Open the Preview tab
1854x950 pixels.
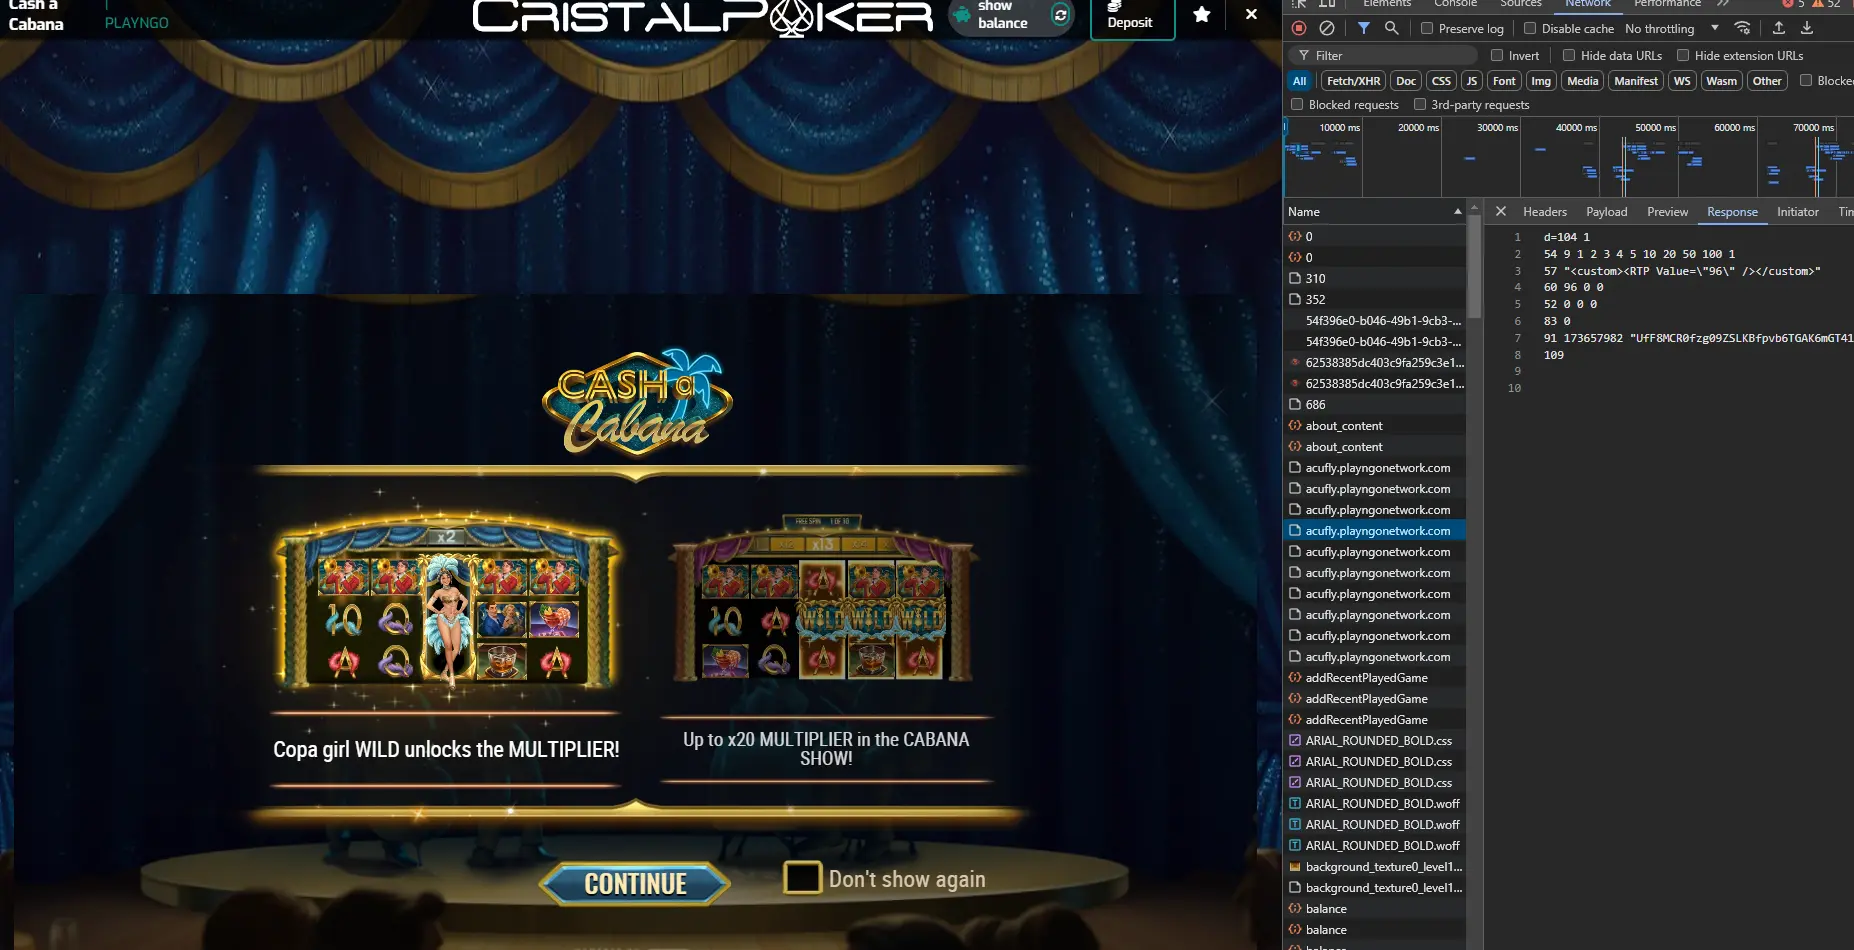[x=1667, y=212]
